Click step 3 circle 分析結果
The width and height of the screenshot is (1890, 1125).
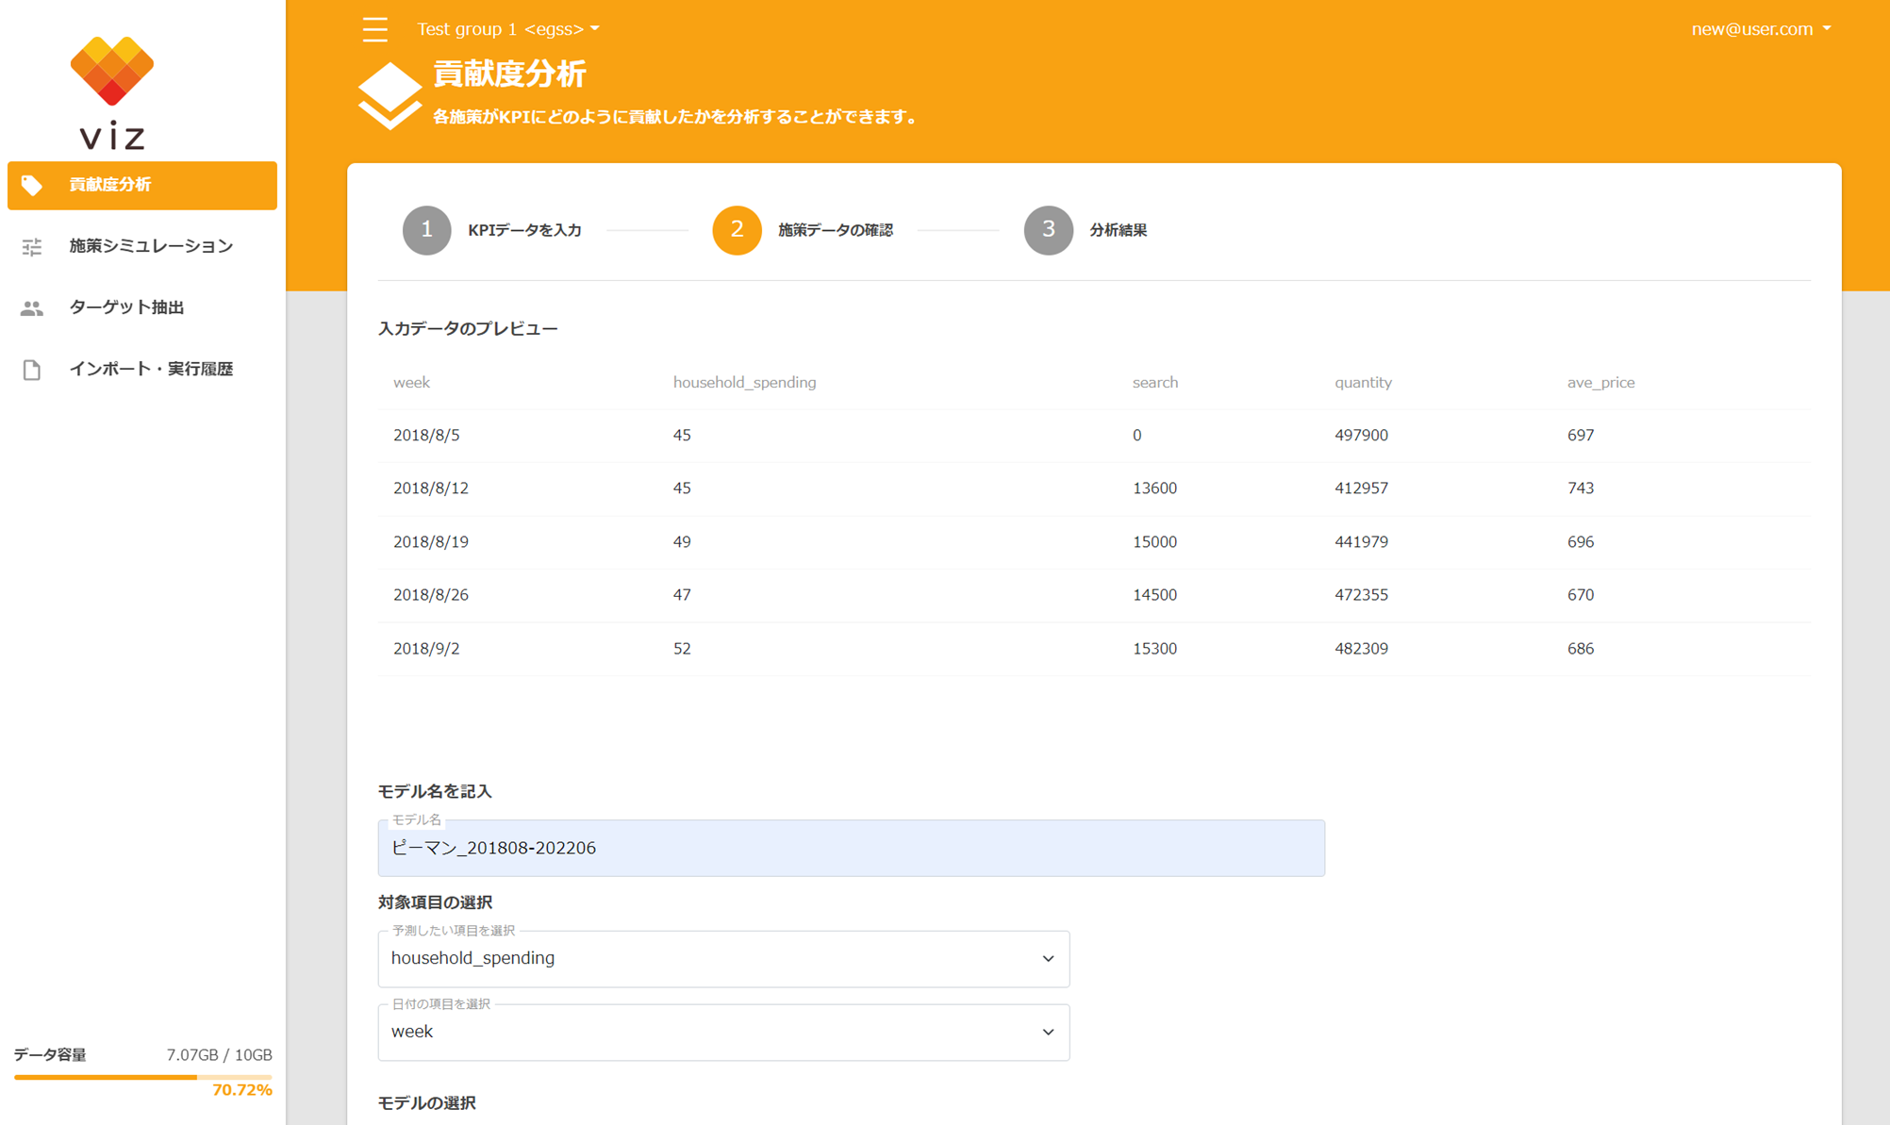pyautogui.click(x=1048, y=230)
